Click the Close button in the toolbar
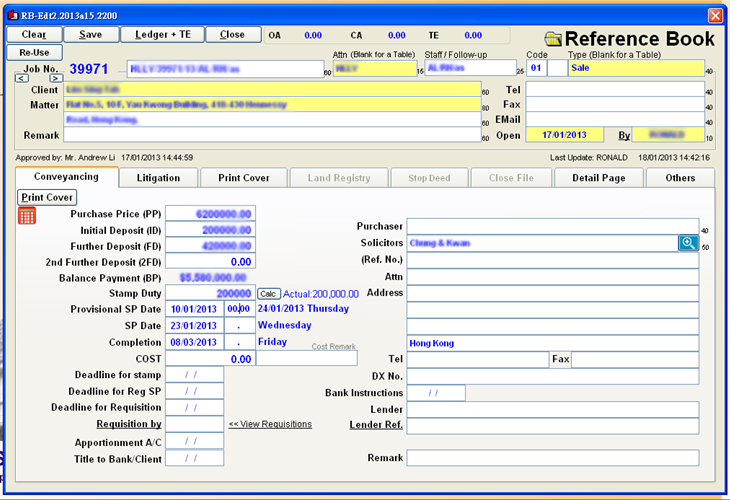This screenshot has height=500, width=730. tap(233, 34)
